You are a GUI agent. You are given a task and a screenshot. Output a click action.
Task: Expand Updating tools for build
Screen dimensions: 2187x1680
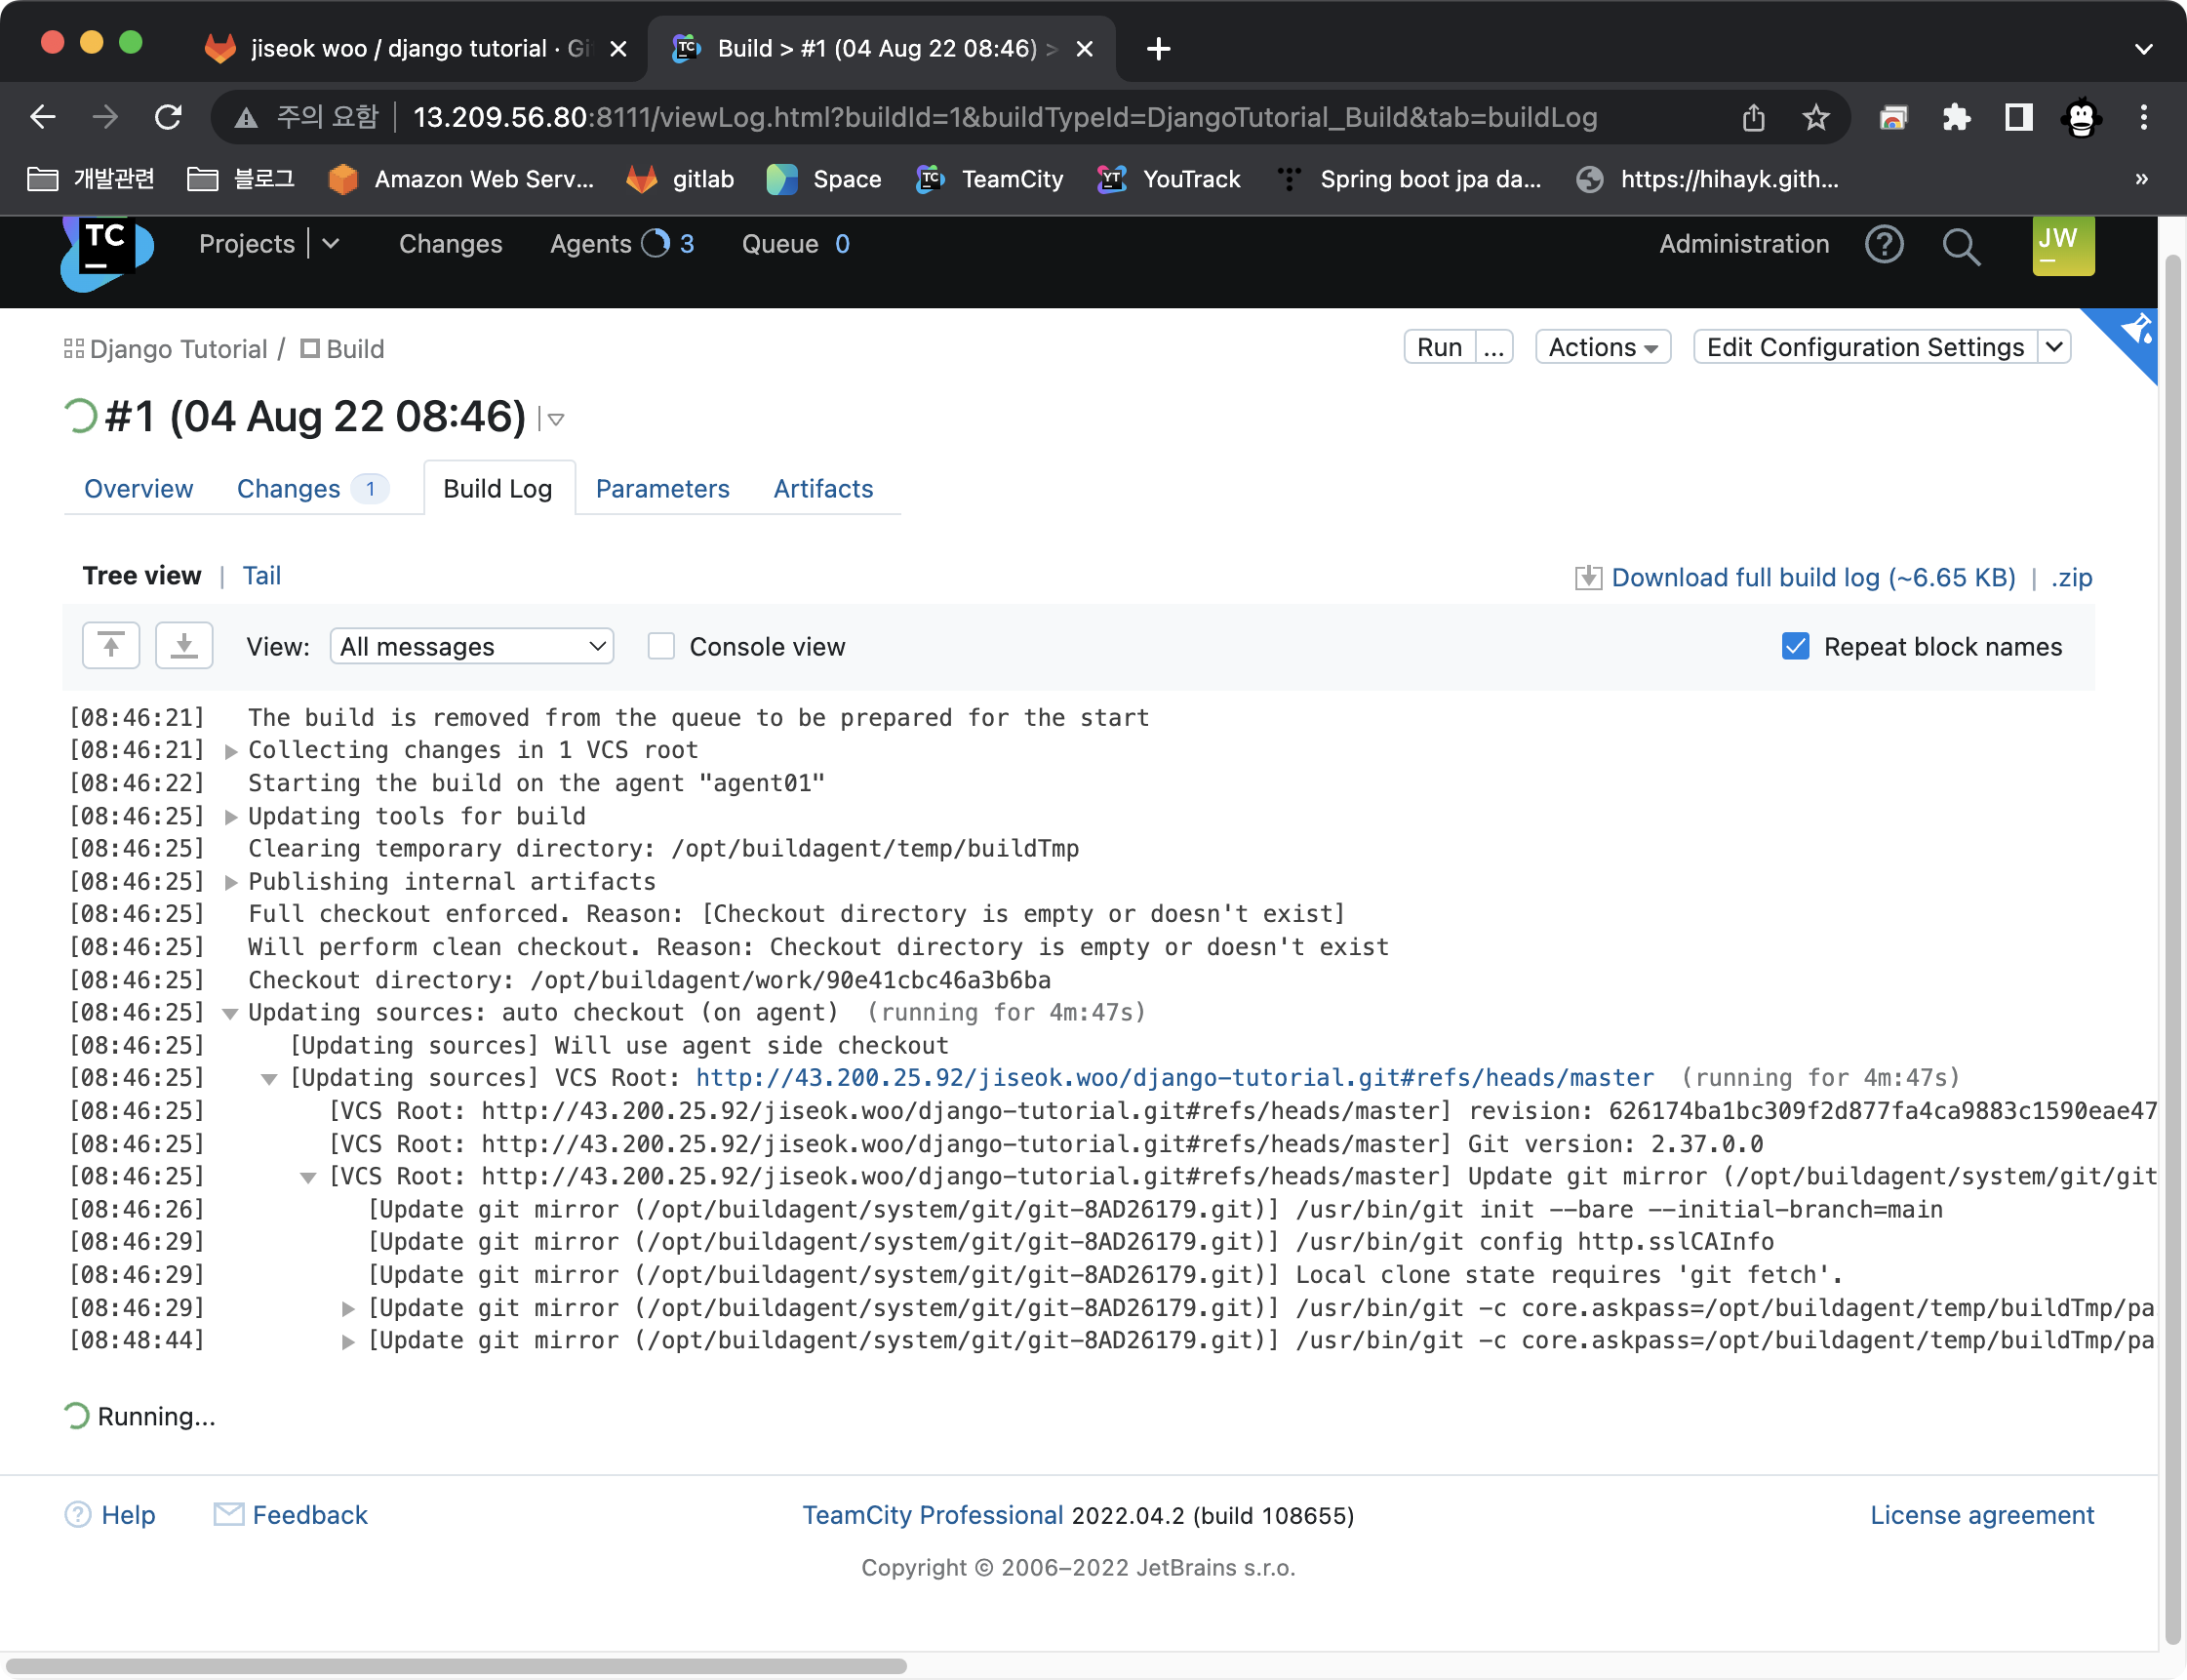click(231, 817)
